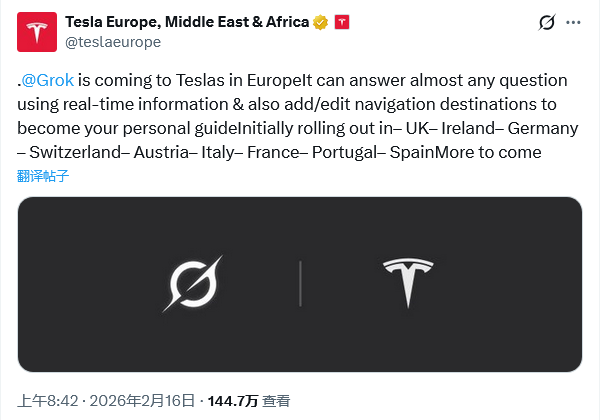600x420 pixels.
Task: Click the red Tesla affiliate badge
Action: (x=341, y=22)
